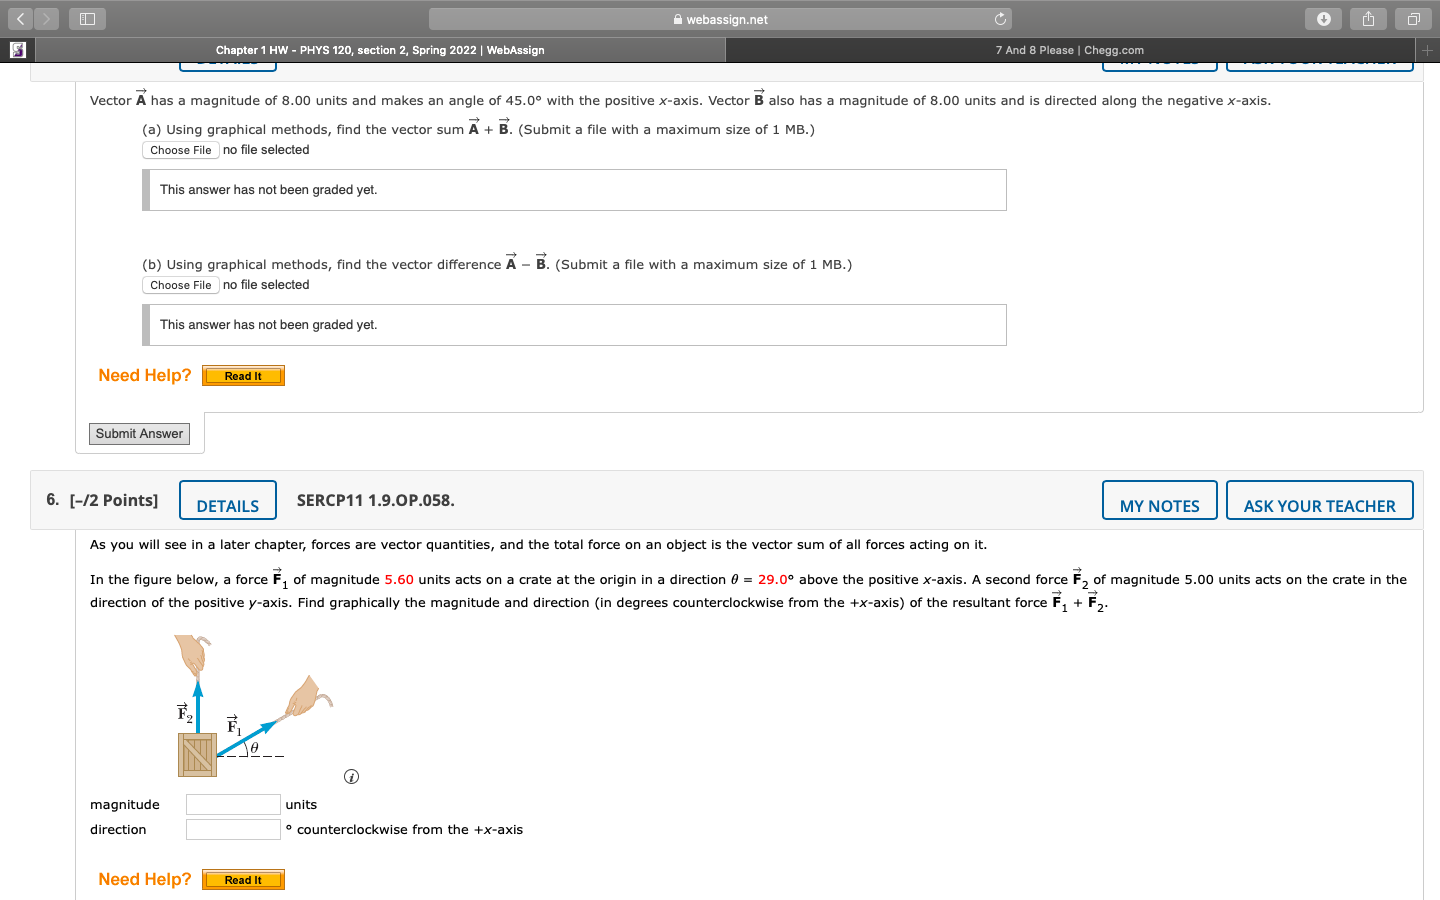Click the WebAssign favicon on the tab
Screen dimensions: 1440x900
pyautogui.click(x=15, y=49)
